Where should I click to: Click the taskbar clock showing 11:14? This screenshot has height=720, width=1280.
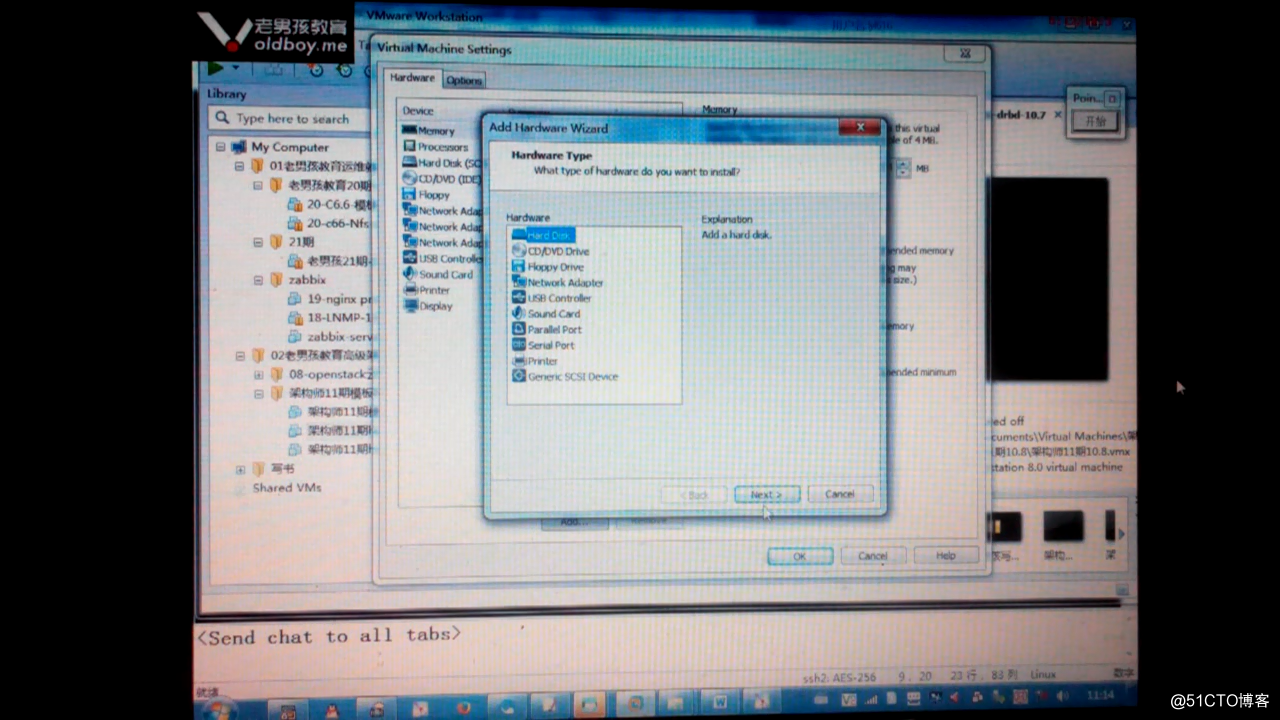pos(1100,694)
